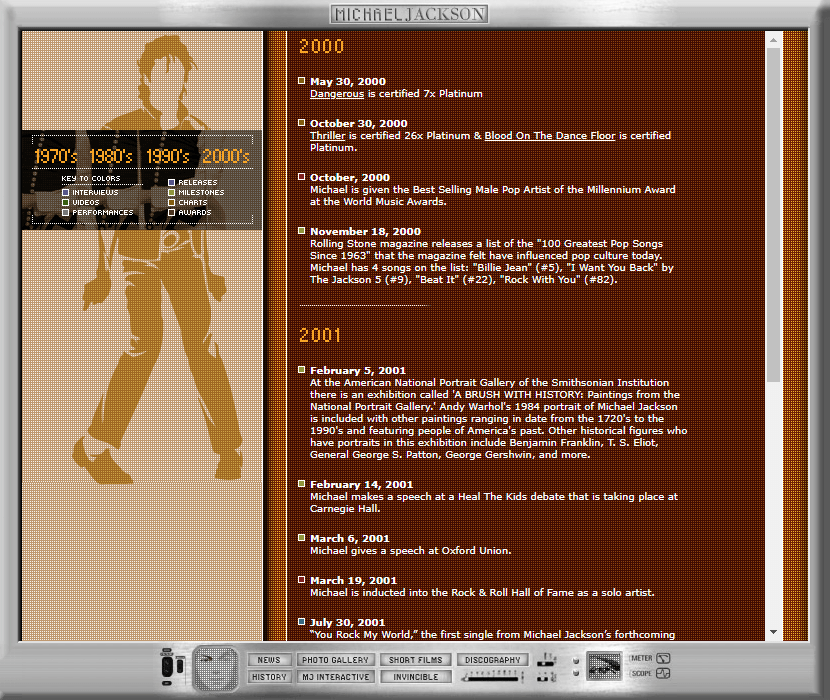Open the HISTORY section

coord(269,677)
